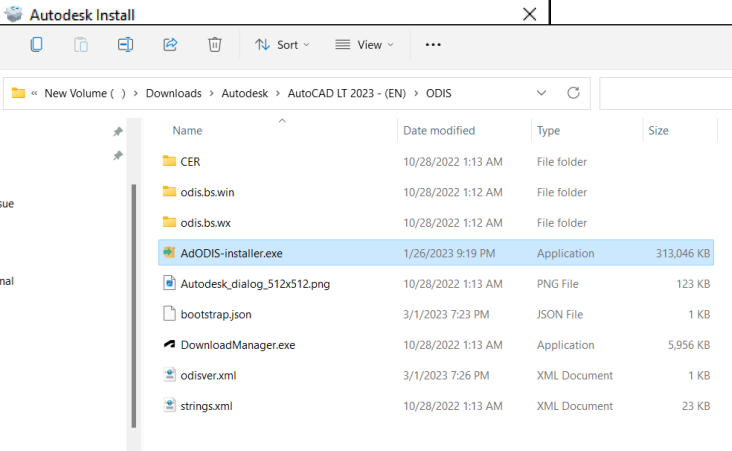Viewport: 732px width, 451px height.
Task: Select the CER folder icon
Action: coord(169,161)
